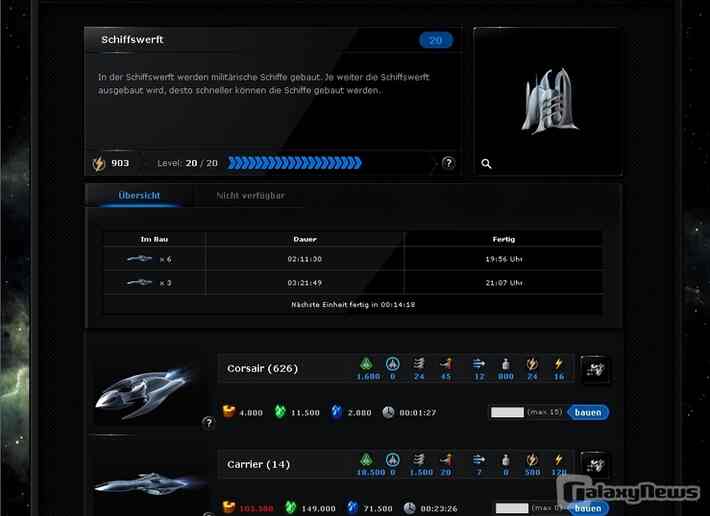Click the Corsair bauen button
Viewport: 710px width, 516px height.
tap(588, 412)
